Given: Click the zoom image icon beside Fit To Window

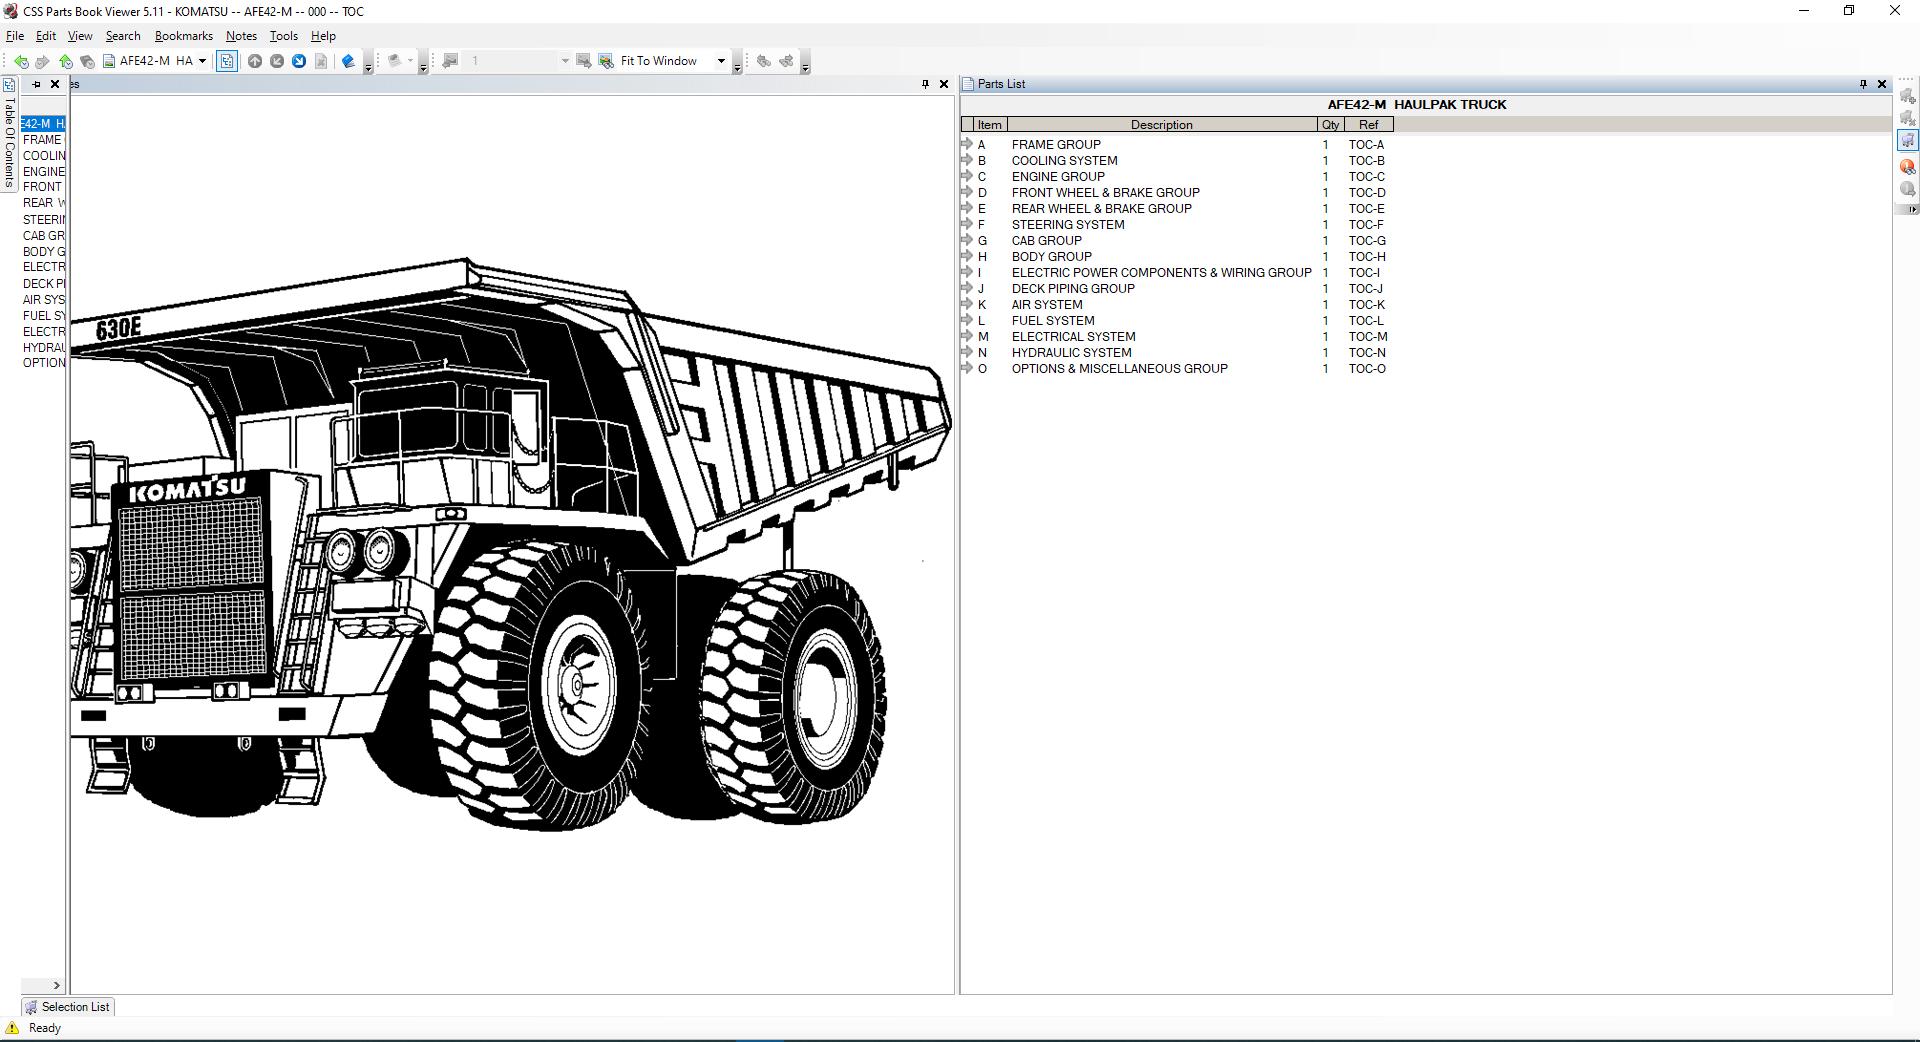Looking at the screenshot, I should click(x=606, y=61).
